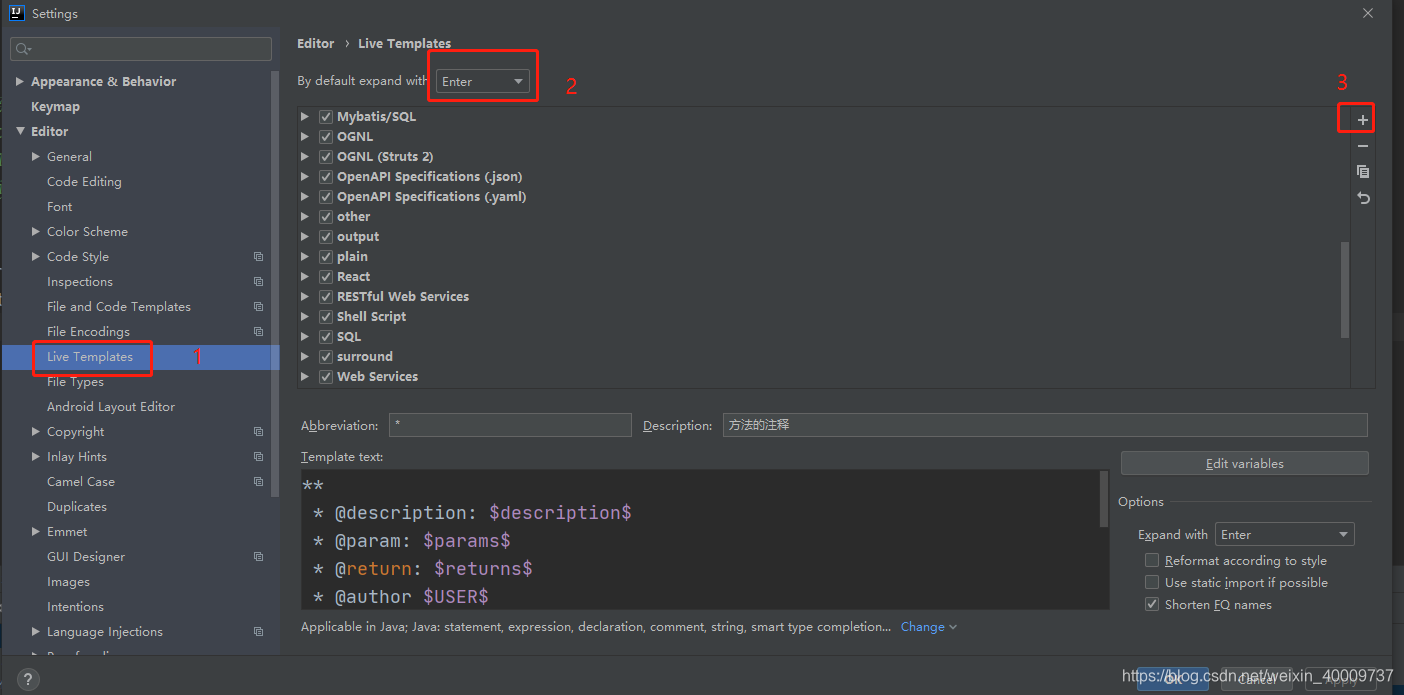Expand the Color Scheme node
The image size is (1404, 695).
(36, 232)
